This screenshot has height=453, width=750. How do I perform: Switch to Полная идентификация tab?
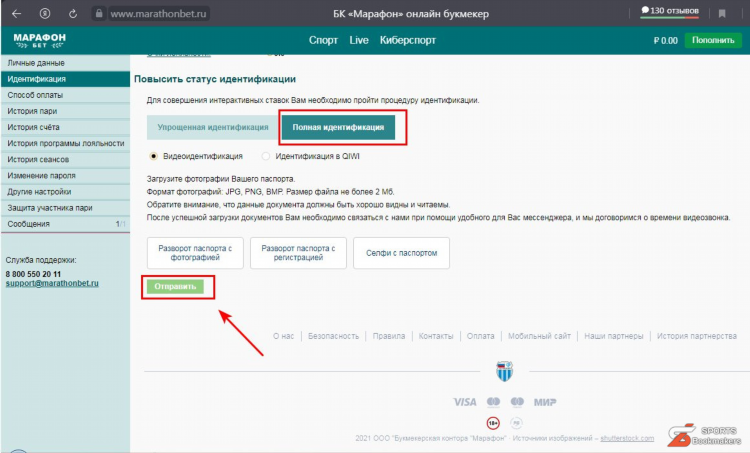(338, 127)
